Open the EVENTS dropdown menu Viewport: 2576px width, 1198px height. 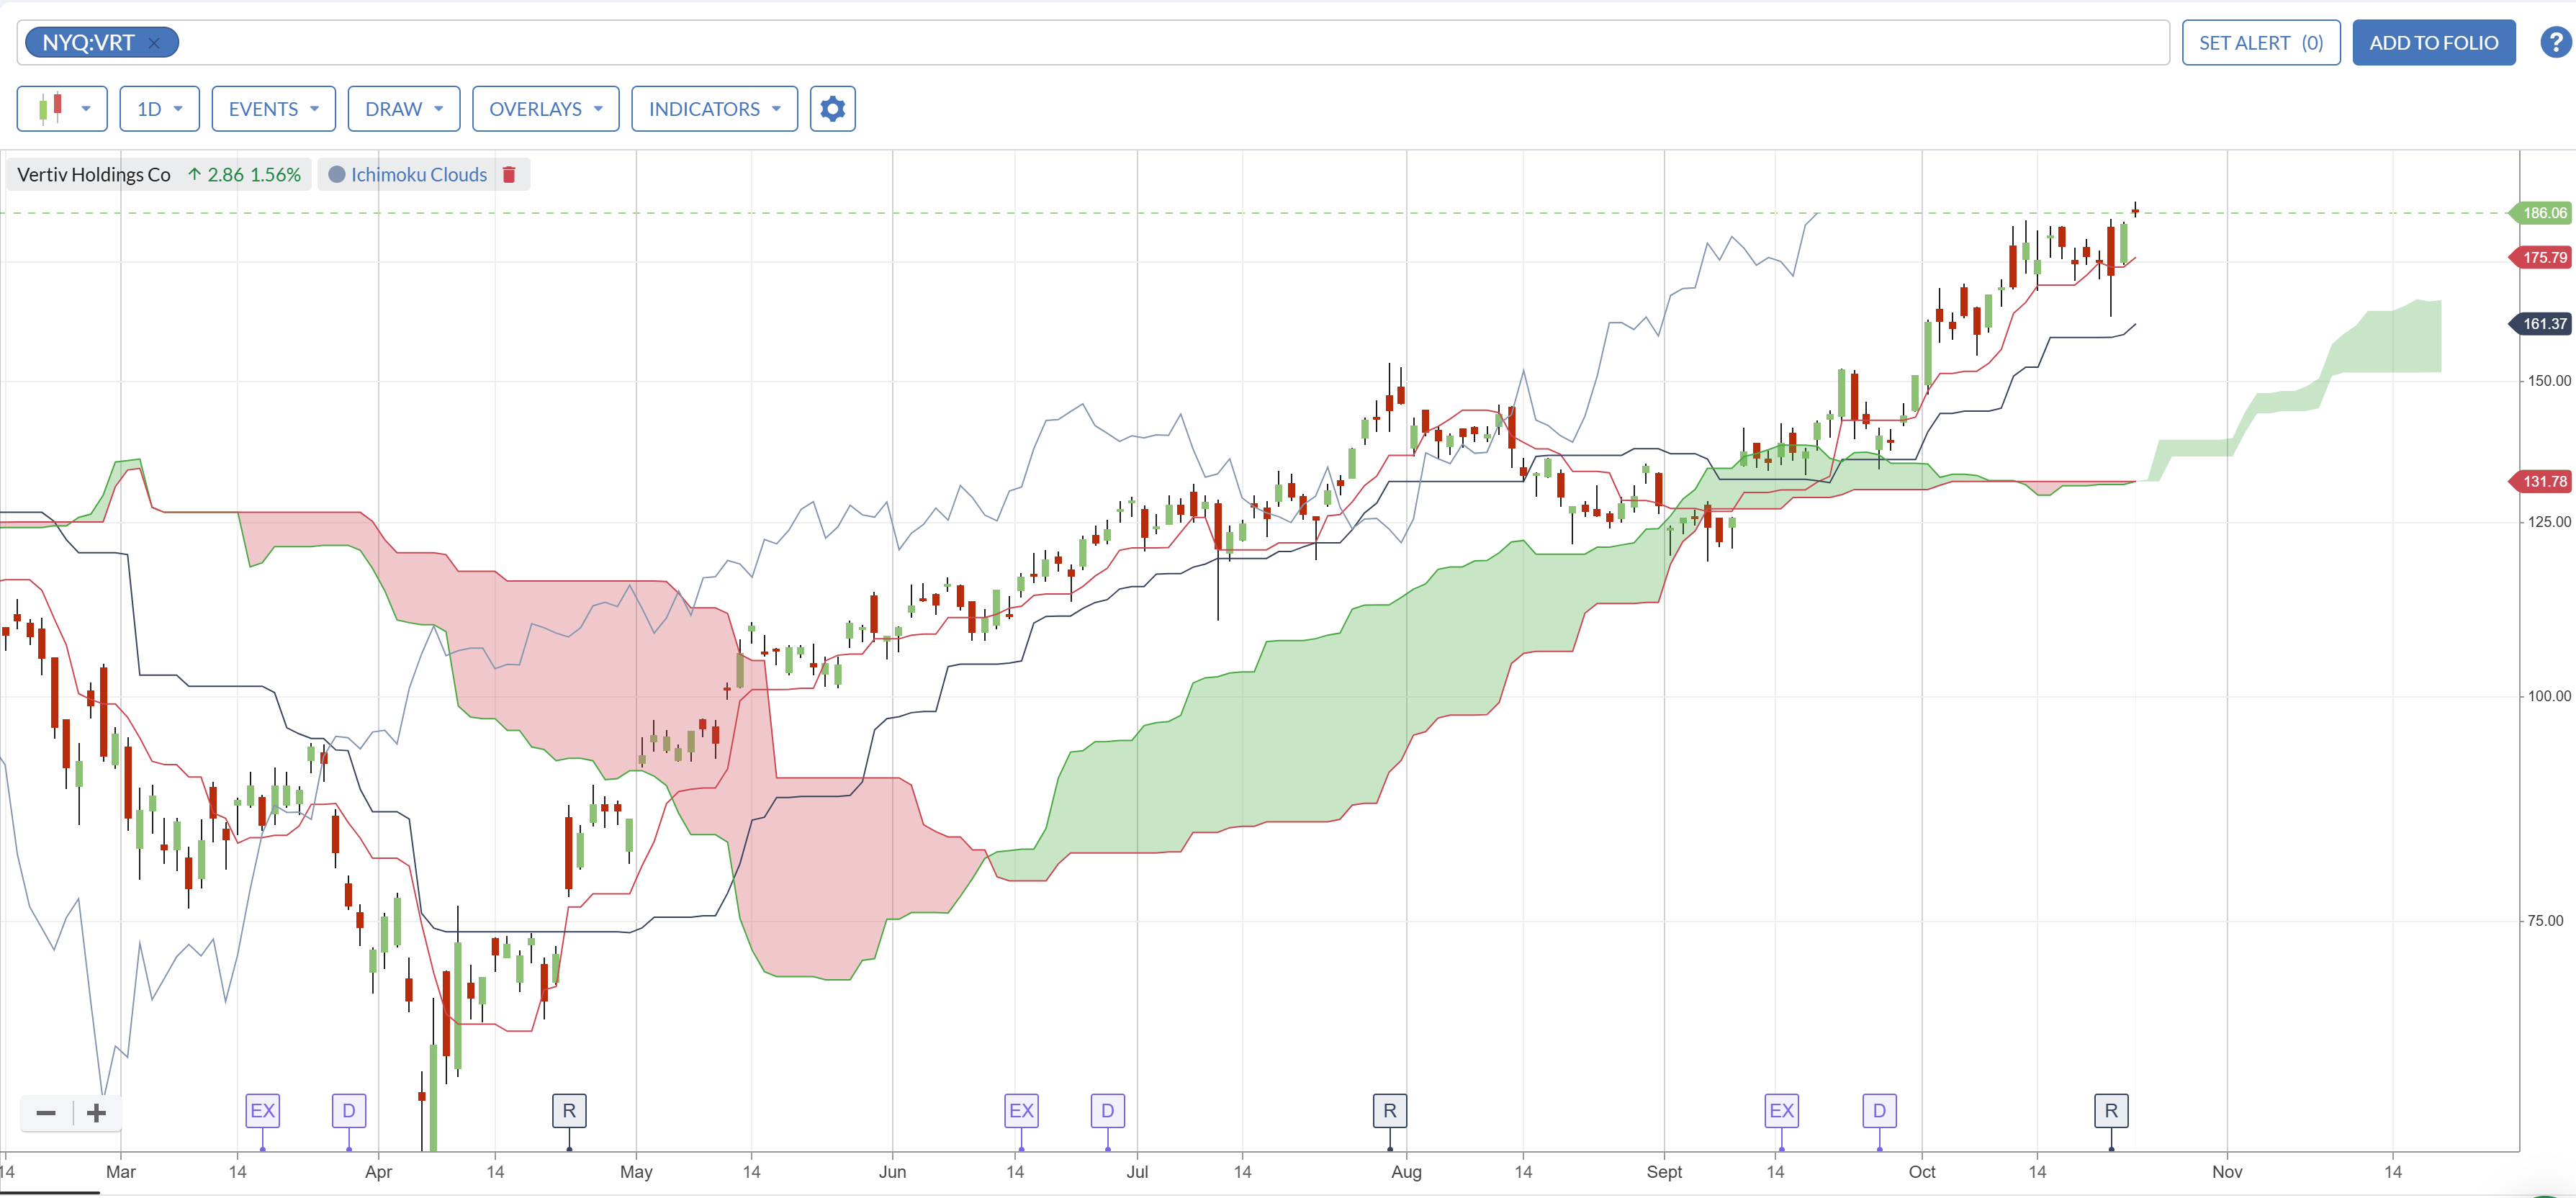273,108
